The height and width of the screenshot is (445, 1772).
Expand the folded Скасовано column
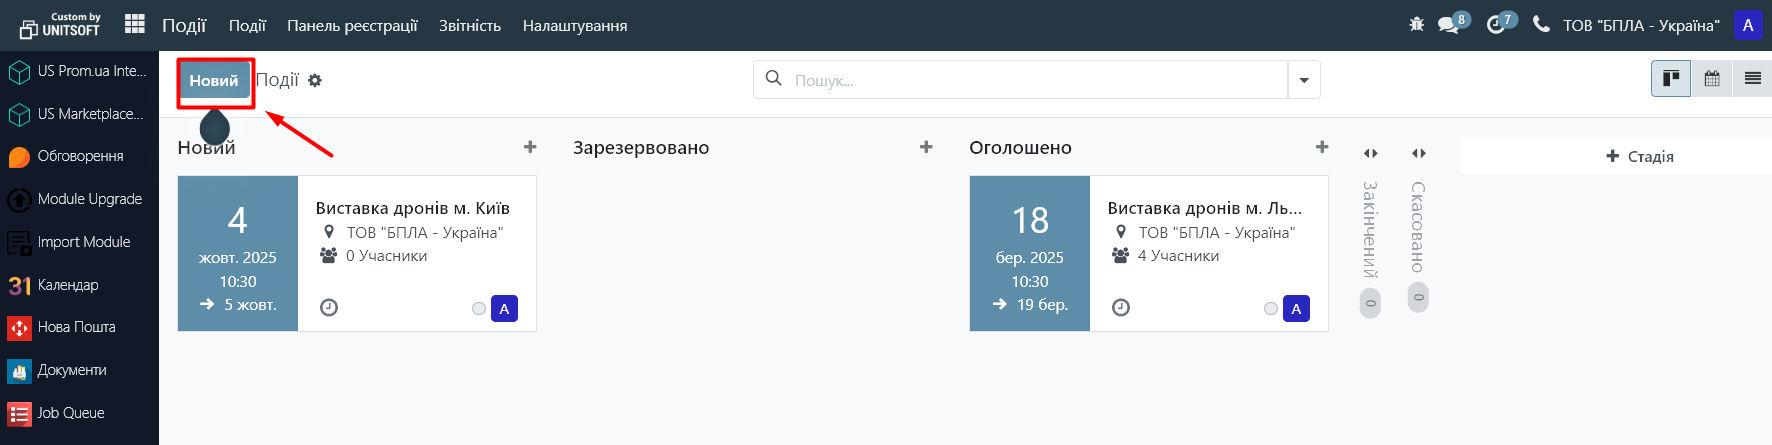click(x=1418, y=153)
